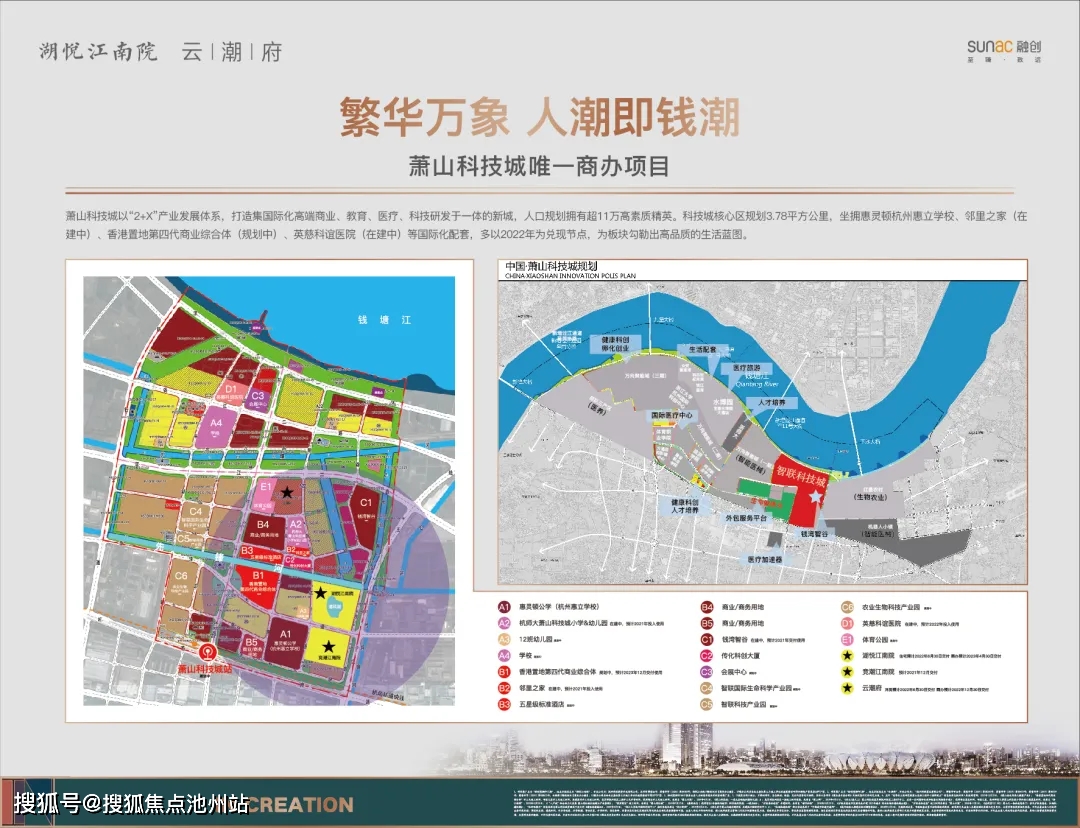Click the 五星级标准酒店 legend text

[542, 704]
